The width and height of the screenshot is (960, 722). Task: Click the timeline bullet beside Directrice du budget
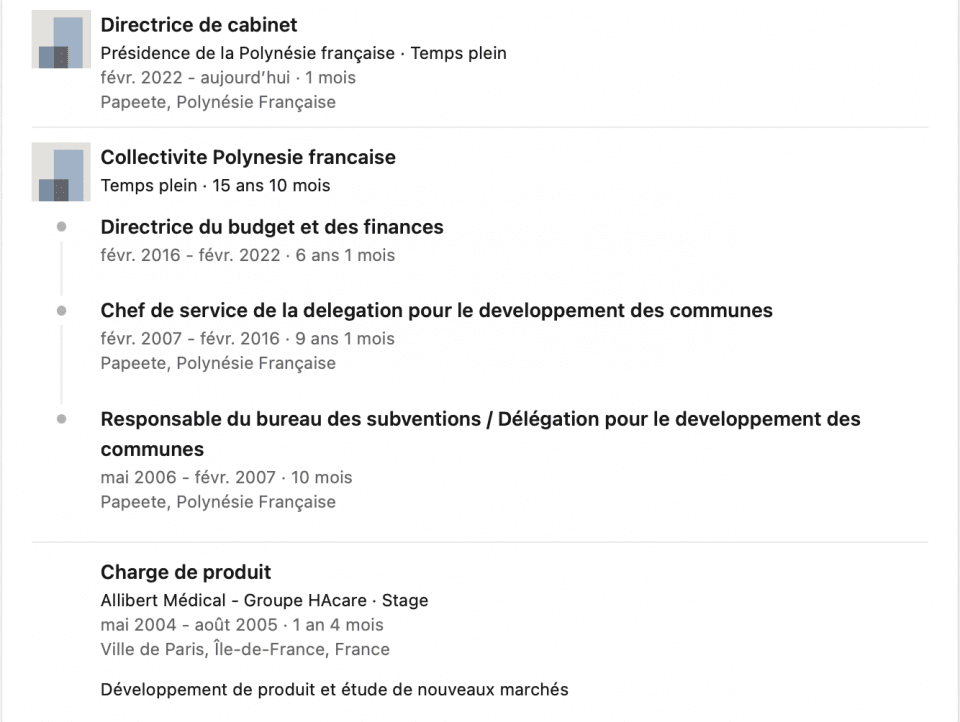tap(61, 227)
